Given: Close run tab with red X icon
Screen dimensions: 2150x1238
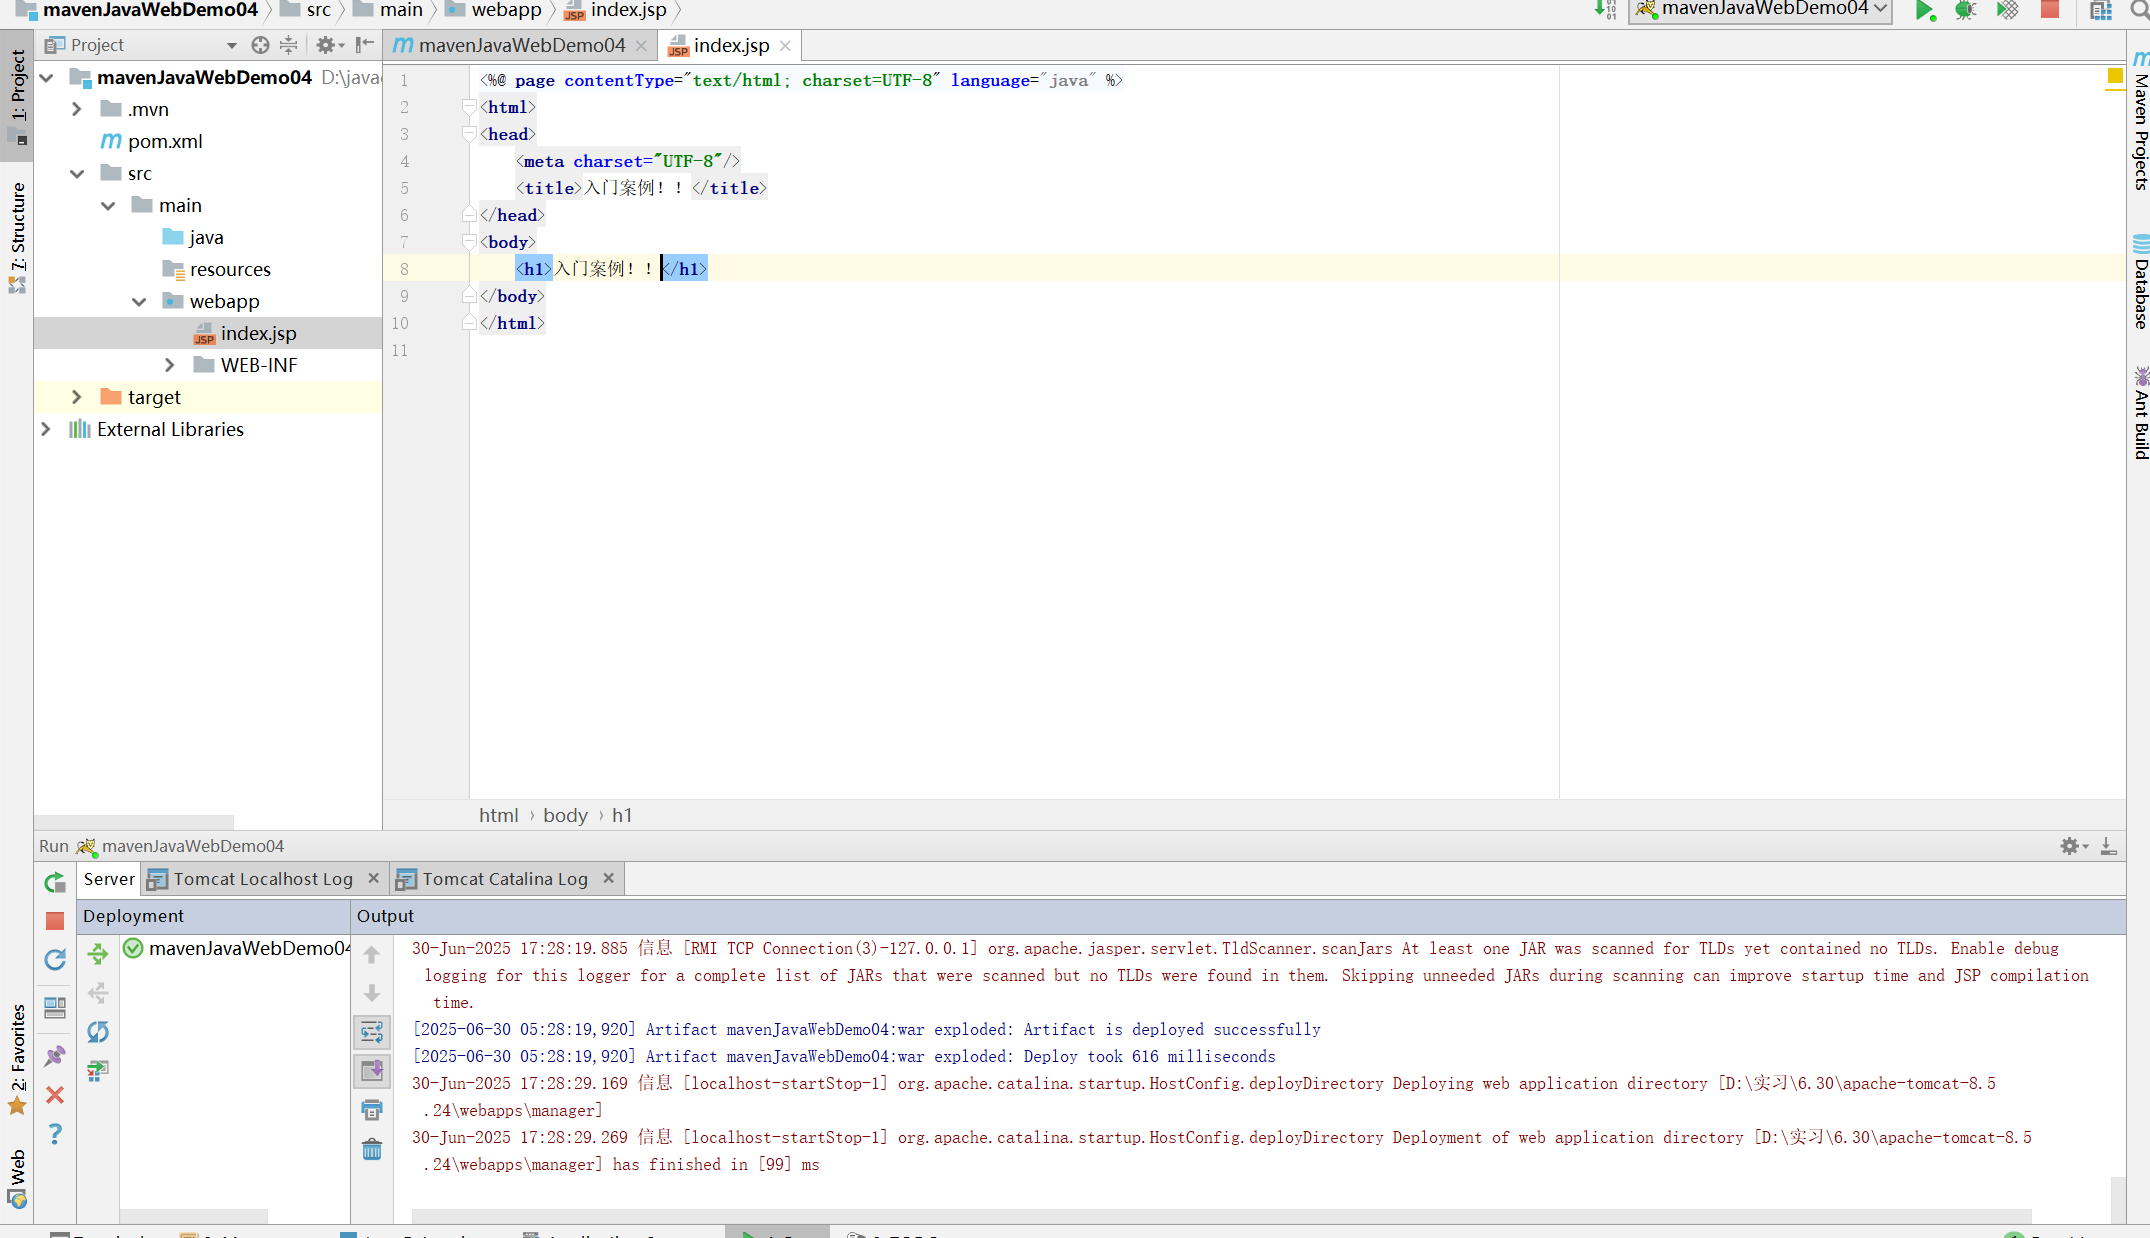Looking at the screenshot, I should point(55,1095).
